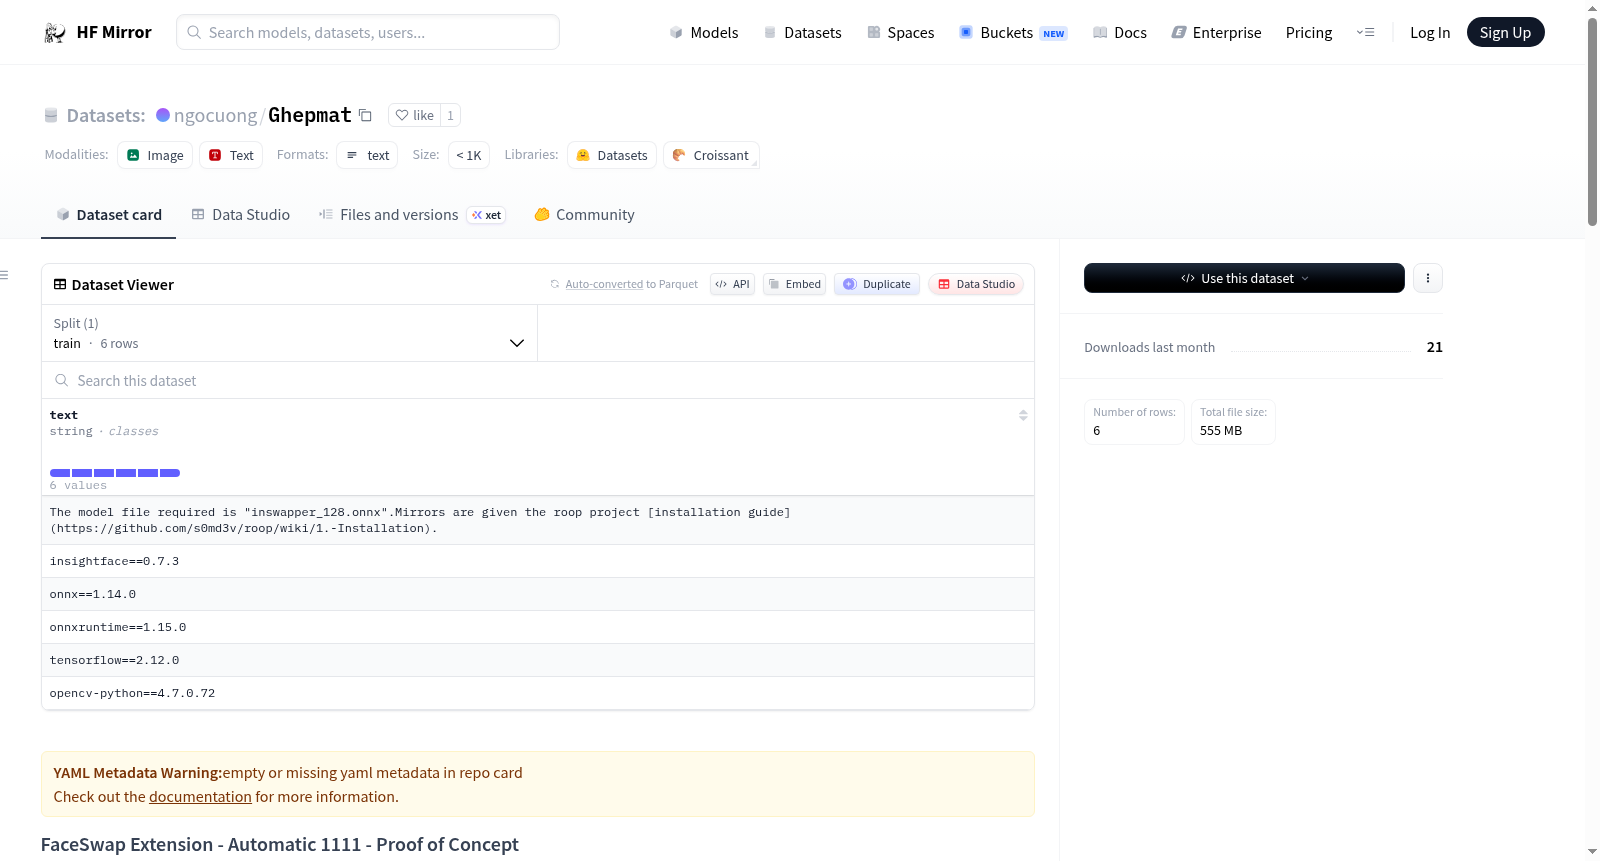Click the ngocuong user avatar
Viewport: 1600px width, 861px height.
pyautogui.click(x=163, y=115)
